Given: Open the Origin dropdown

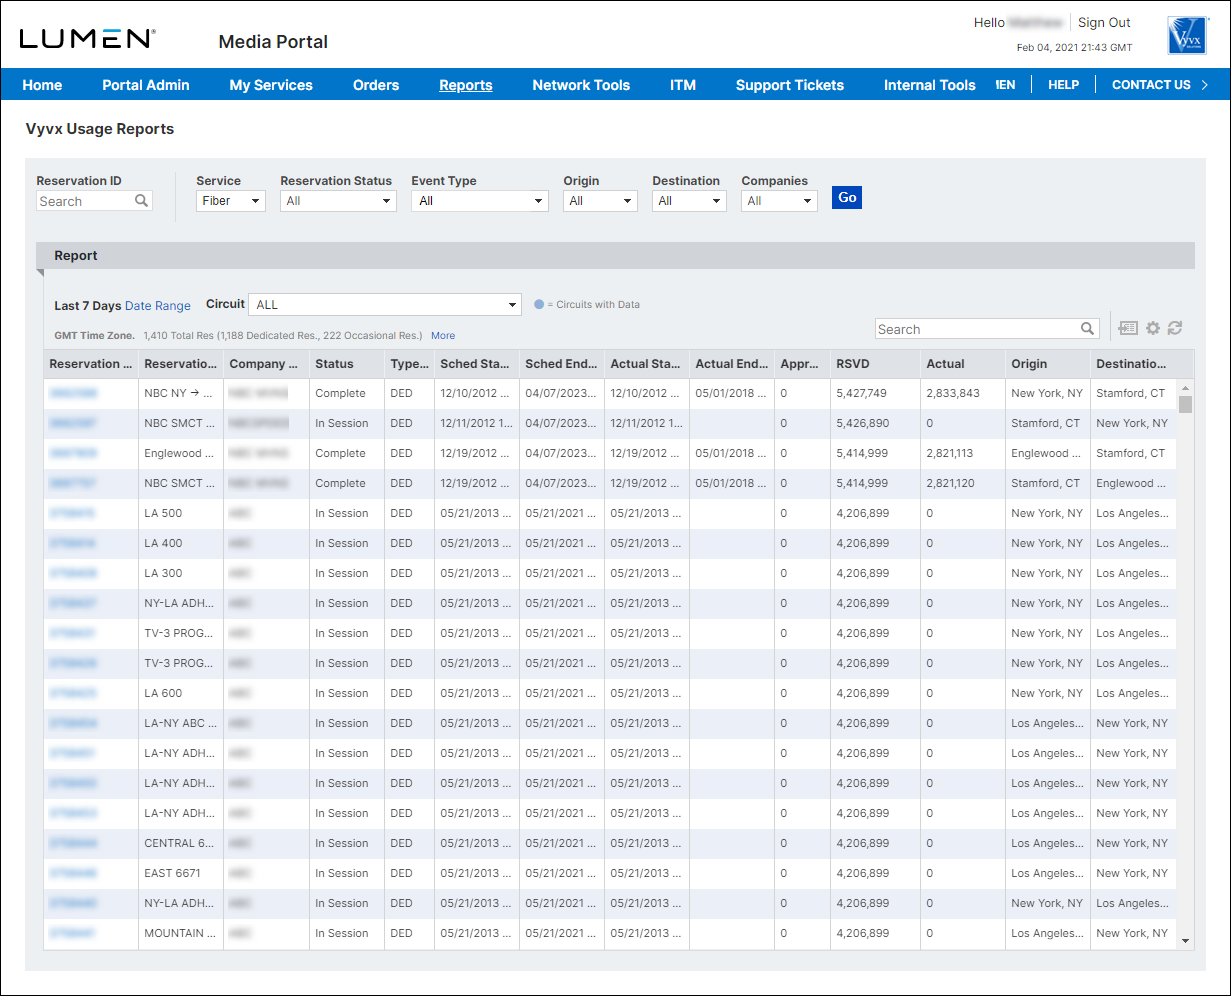Looking at the screenshot, I should [600, 201].
